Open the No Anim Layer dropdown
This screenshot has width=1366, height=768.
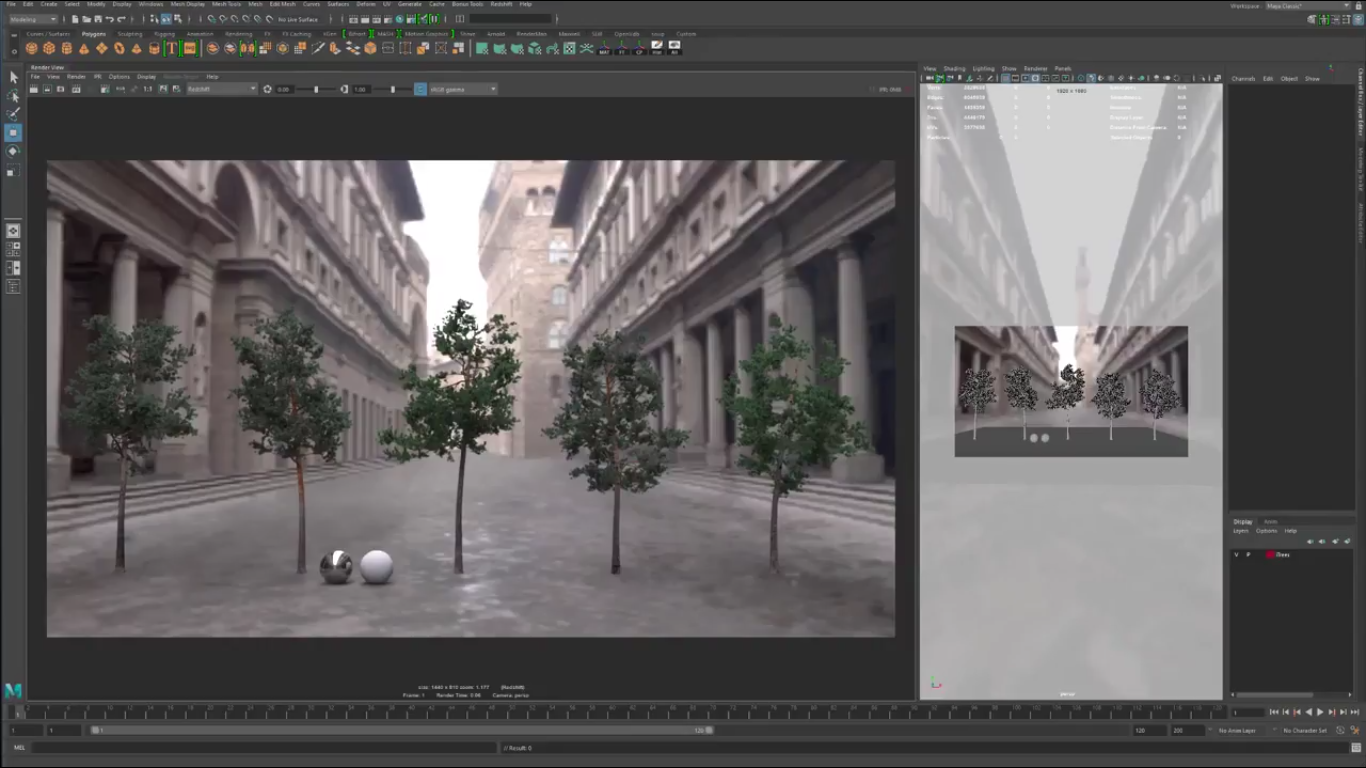click(1241, 730)
